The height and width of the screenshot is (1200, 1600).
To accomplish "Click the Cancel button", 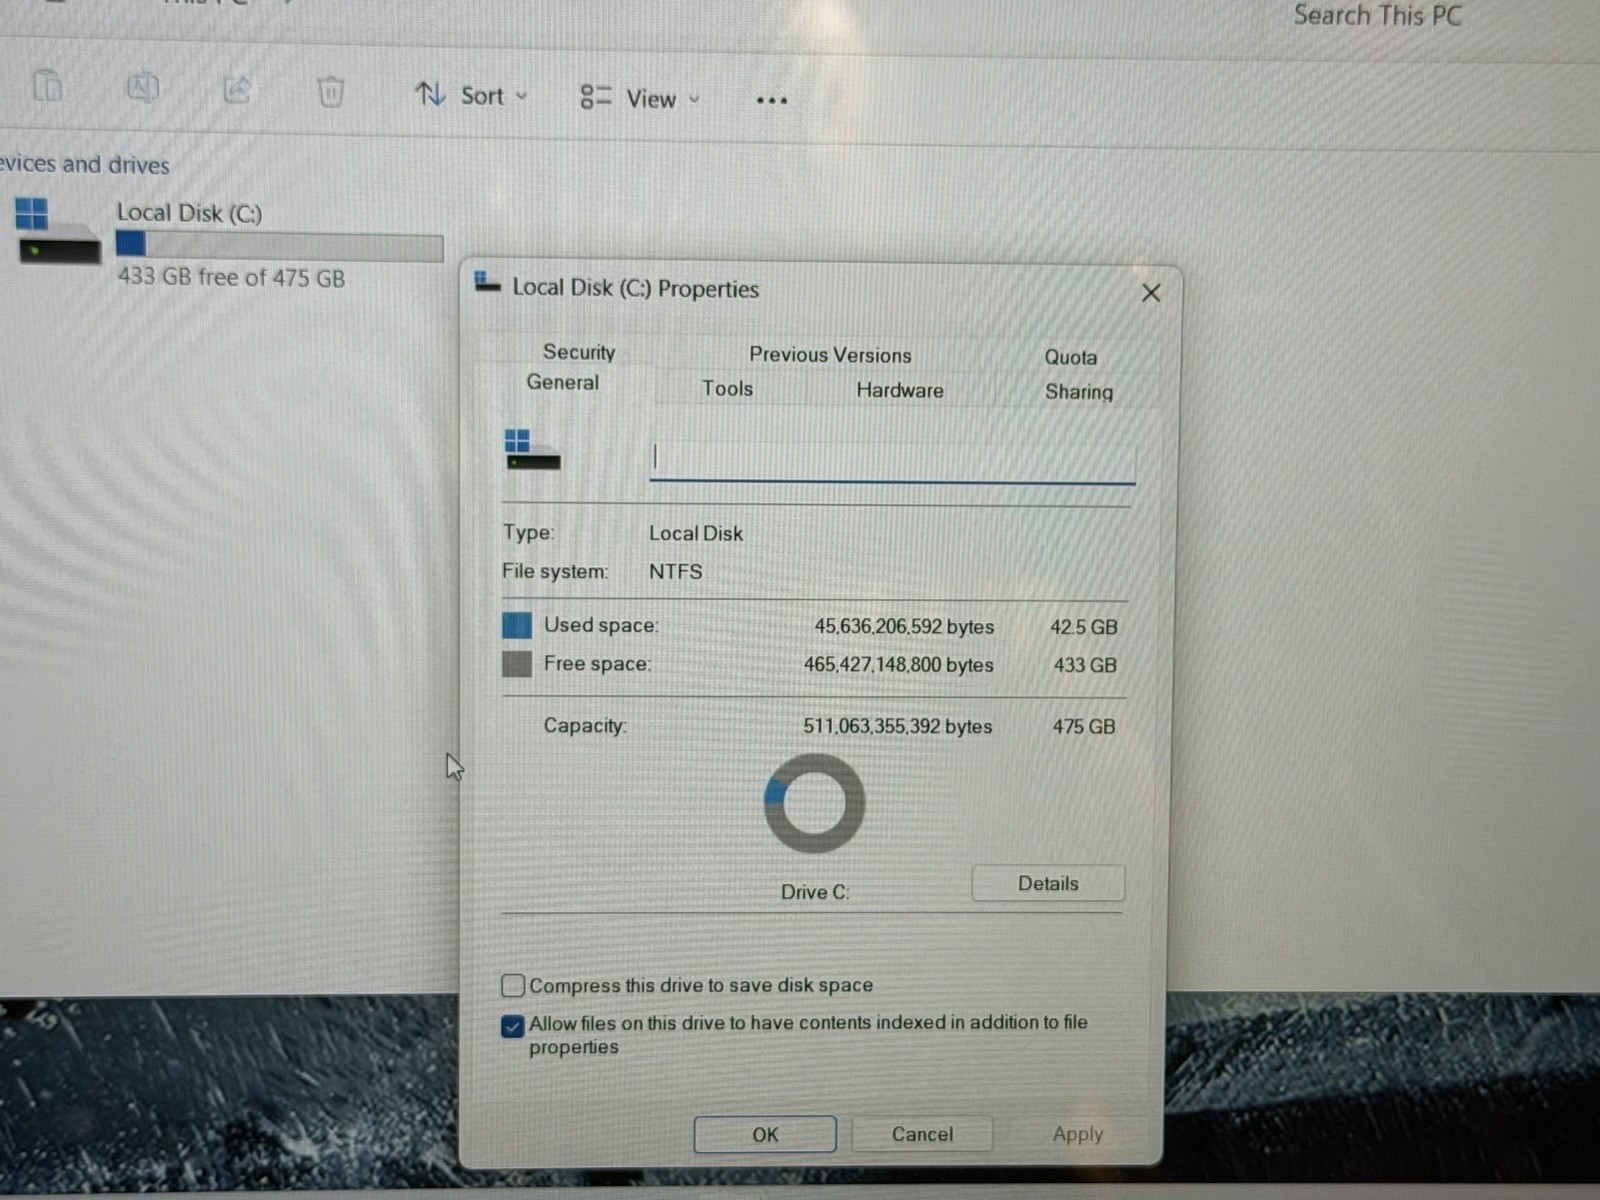I will pos(922,1134).
